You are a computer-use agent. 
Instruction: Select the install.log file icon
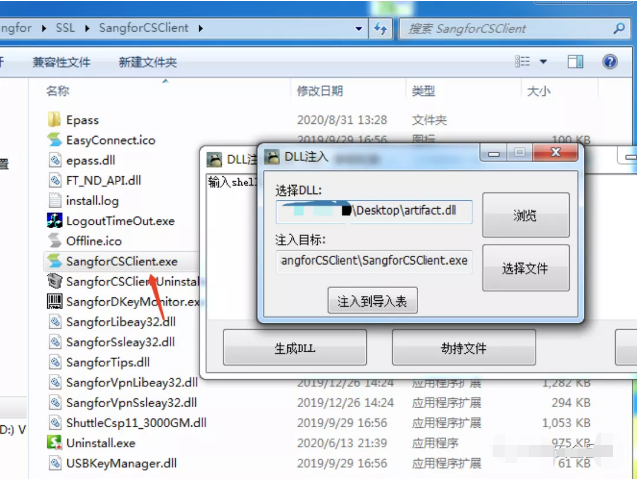point(55,200)
